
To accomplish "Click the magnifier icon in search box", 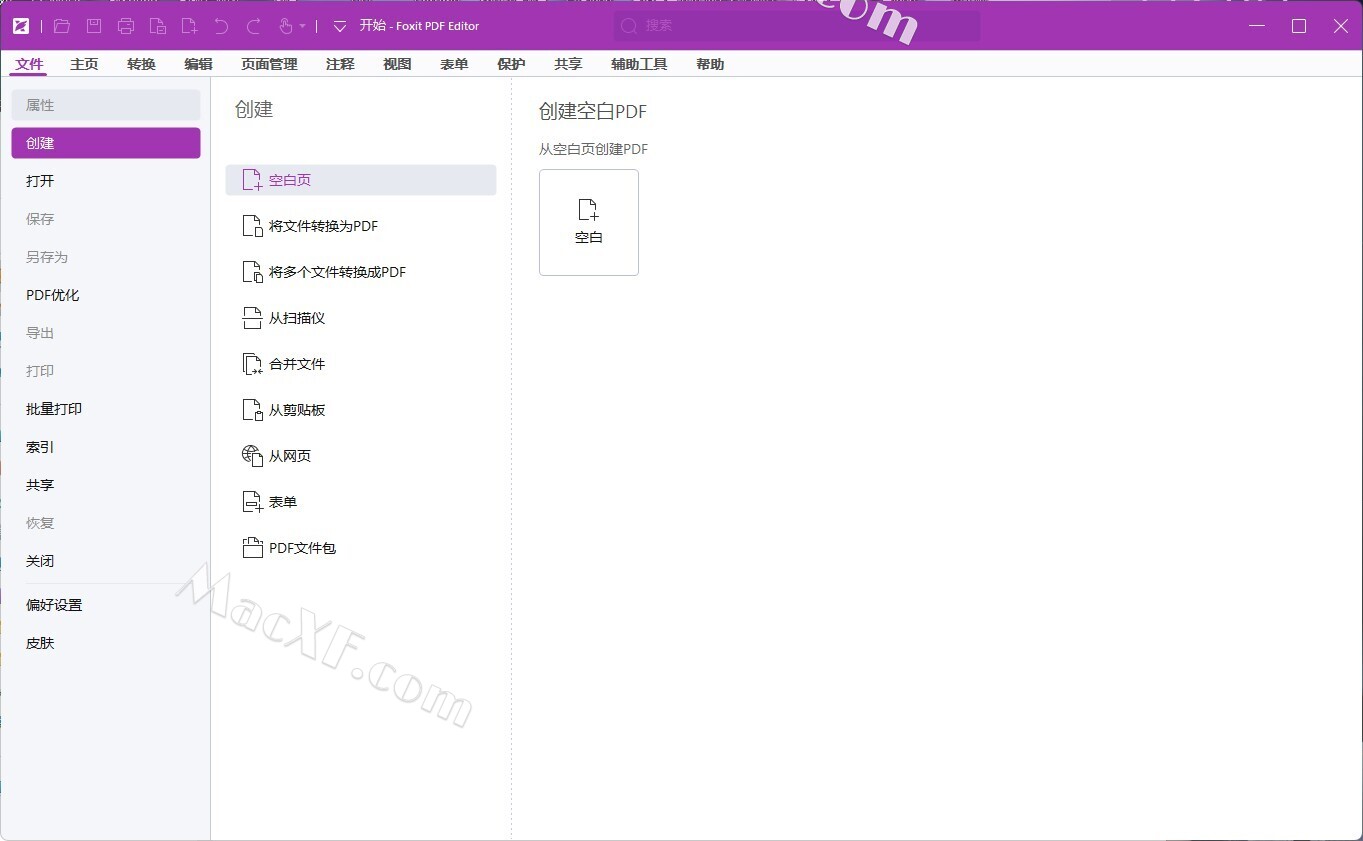I will pyautogui.click(x=629, y=26).
